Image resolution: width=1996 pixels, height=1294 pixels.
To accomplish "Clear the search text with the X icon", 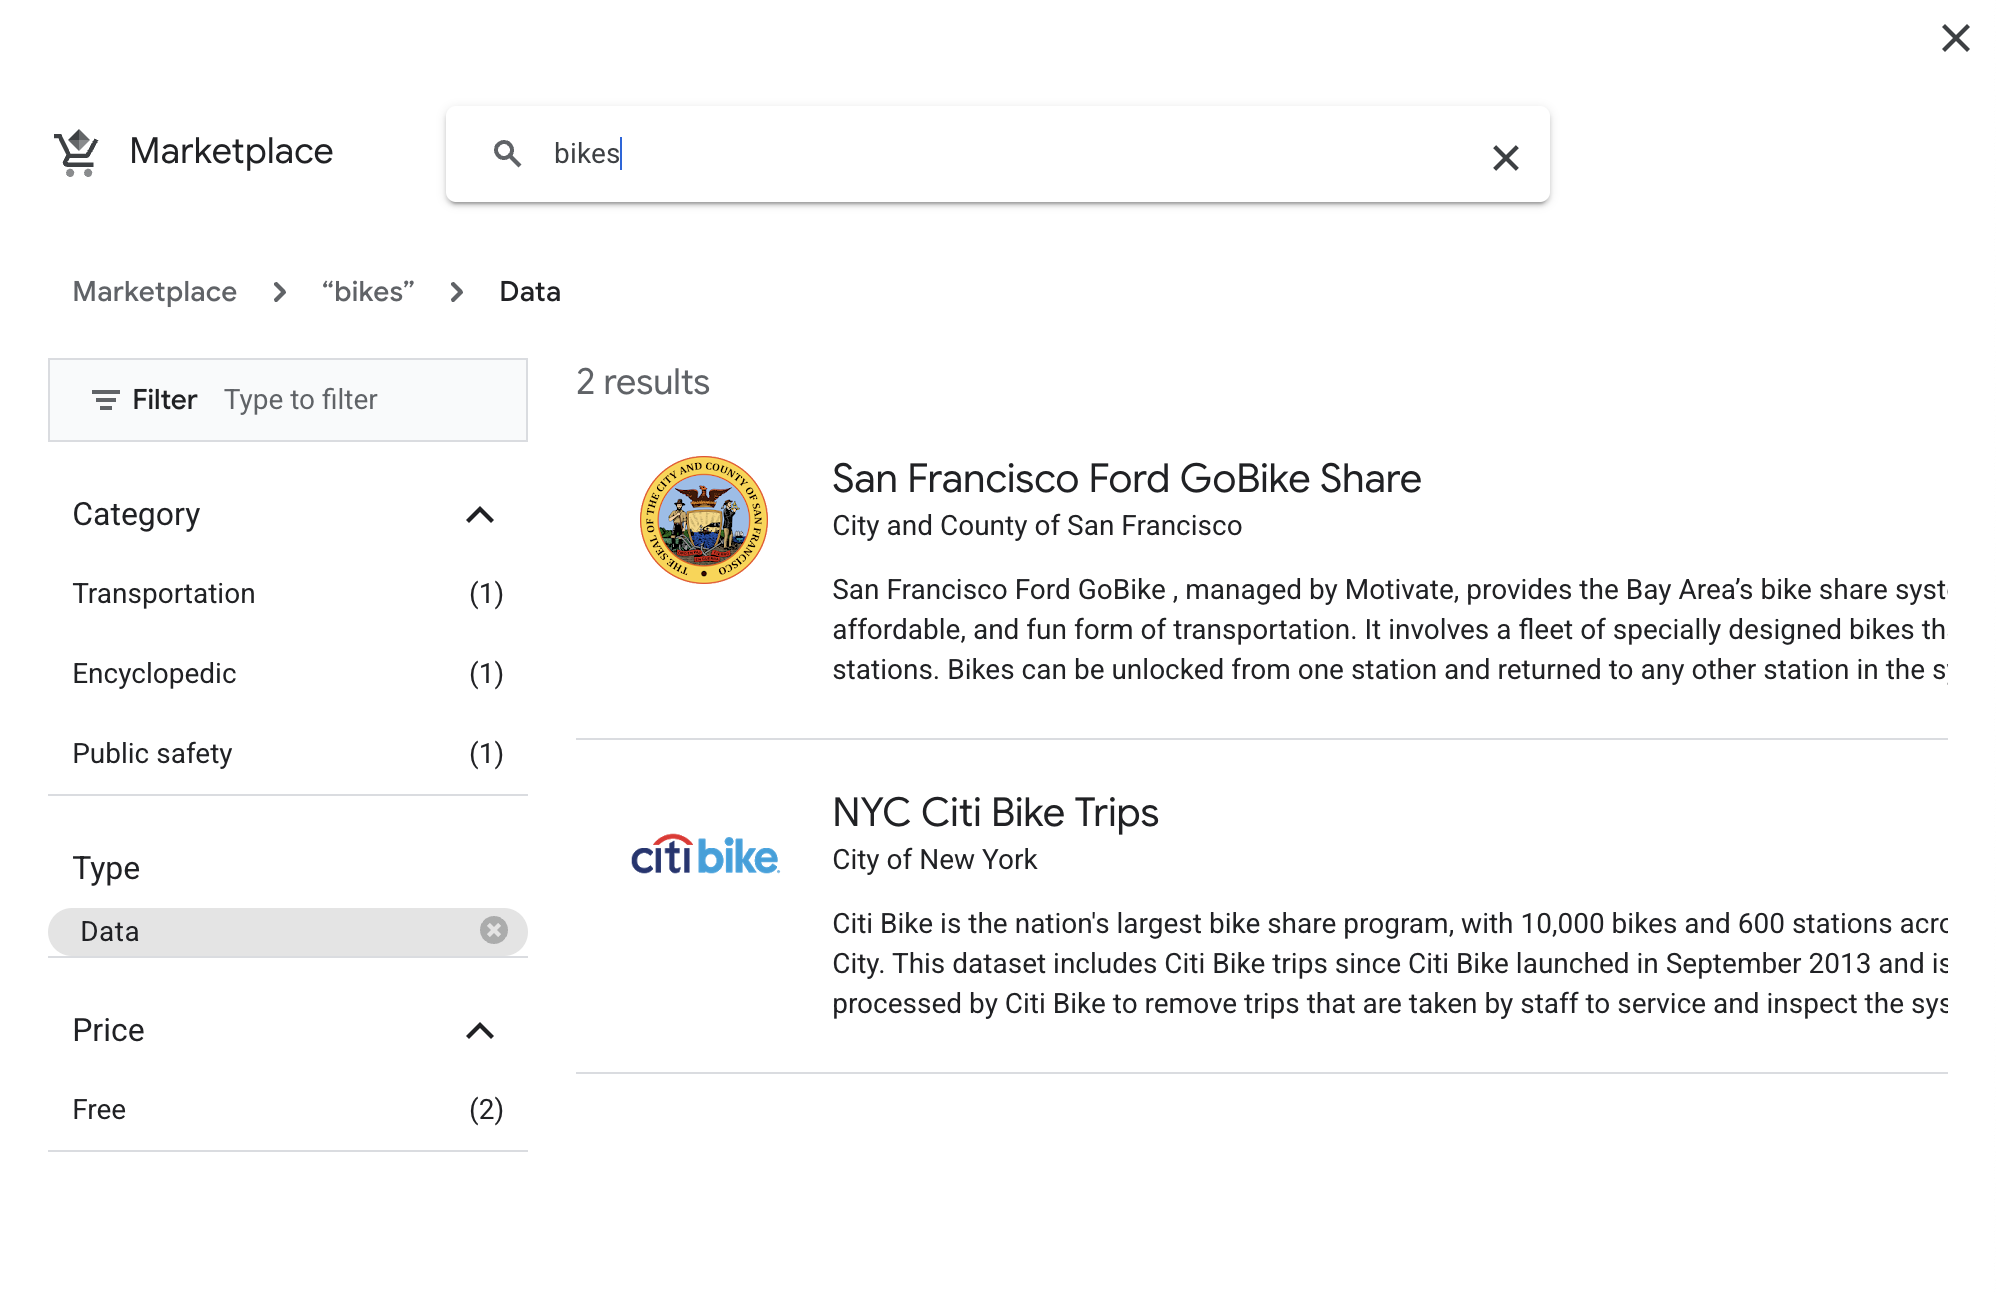I will coord(1505,157).
